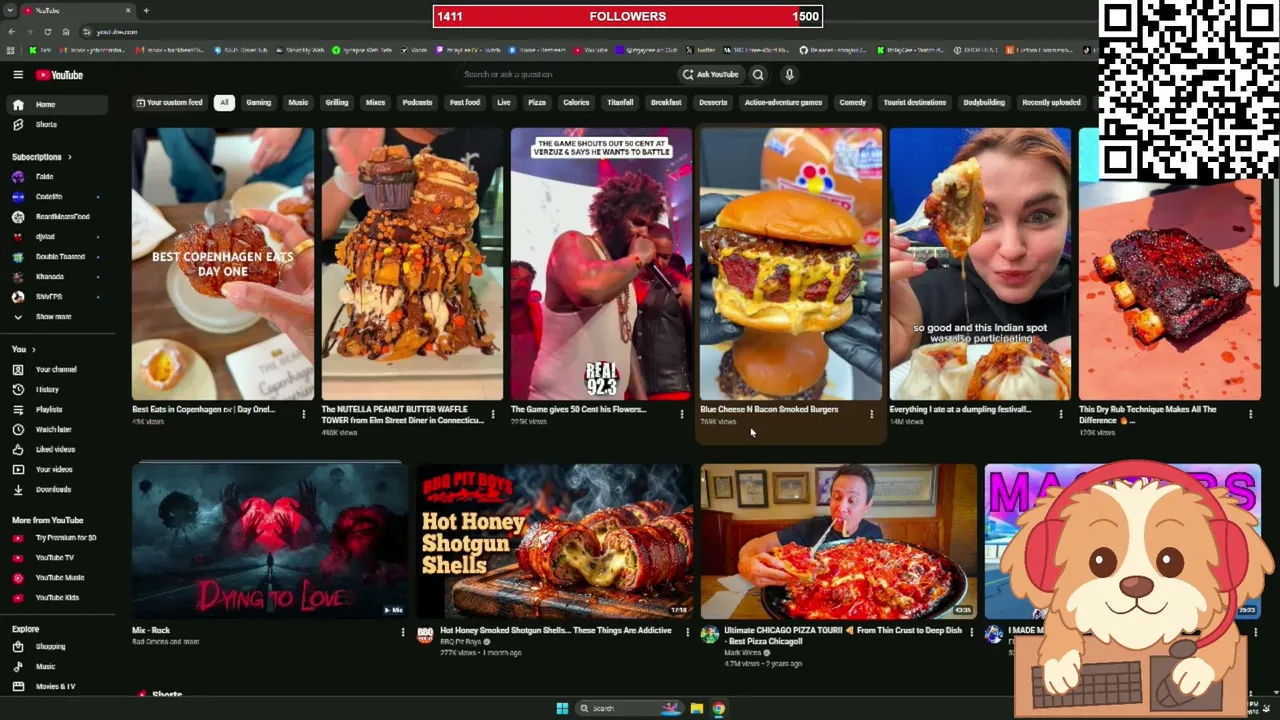Click the YouTube search input field
This screenshot has height=720, width=1280.
pyautogui.click(x=565, y=74)
